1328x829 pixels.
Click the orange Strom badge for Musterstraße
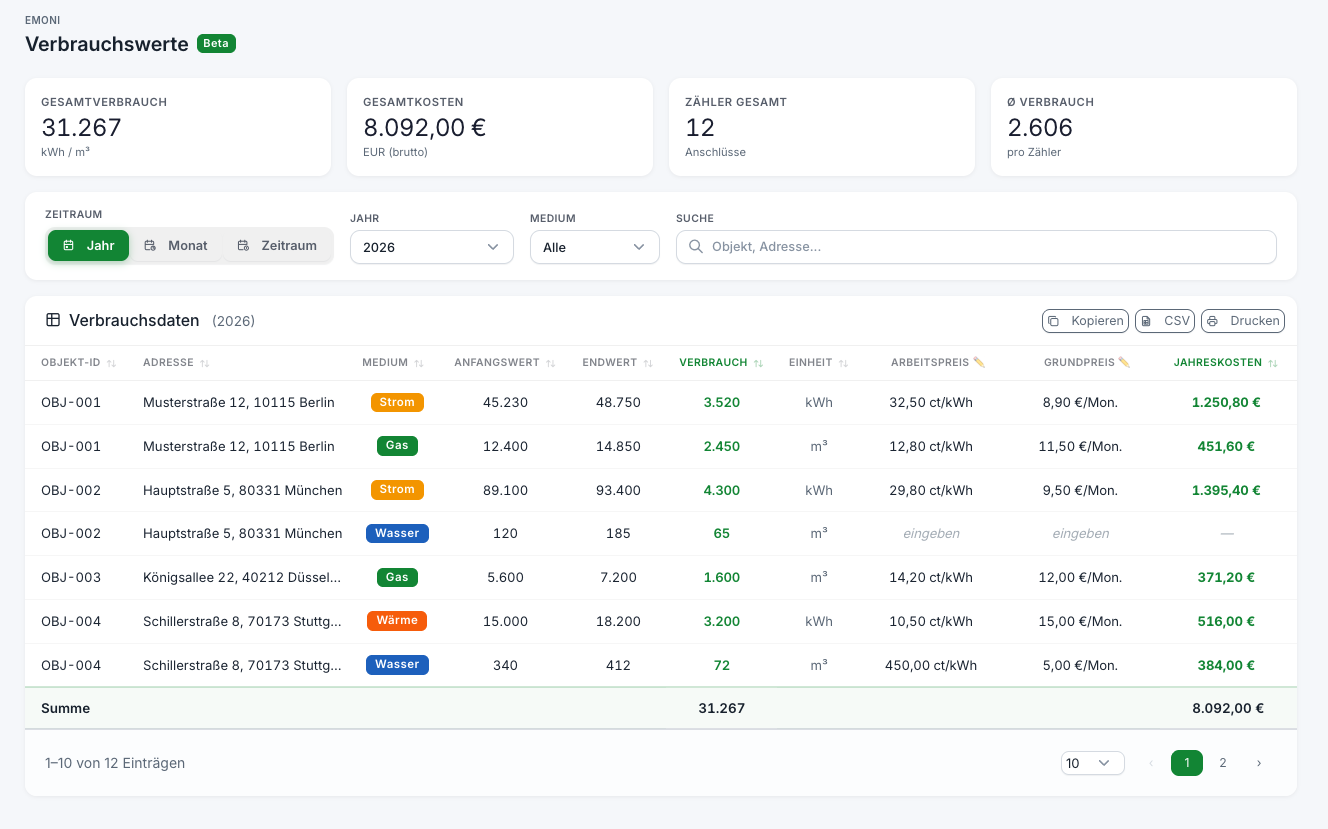(397, 402)
